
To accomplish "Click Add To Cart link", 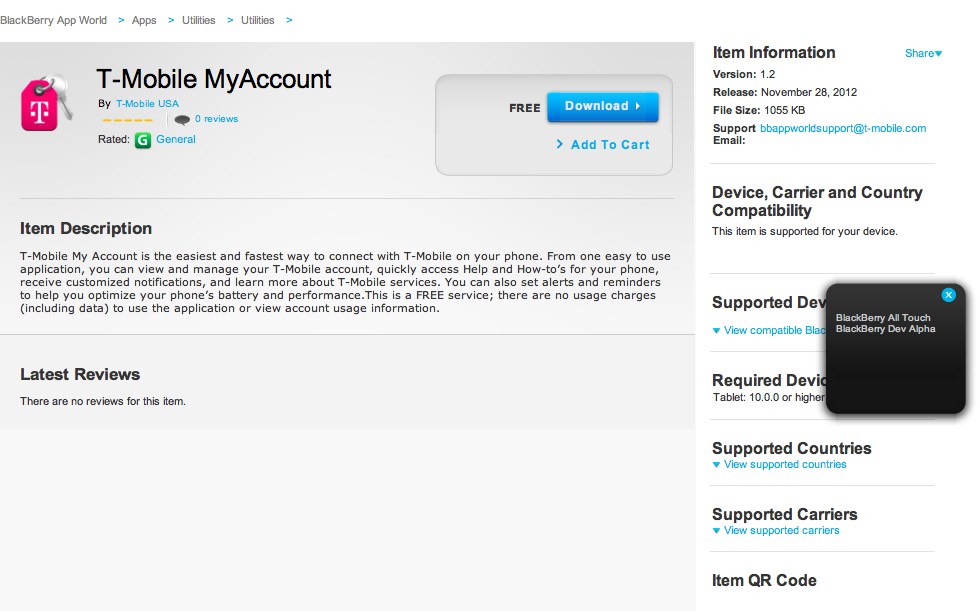I will point(610,145).
